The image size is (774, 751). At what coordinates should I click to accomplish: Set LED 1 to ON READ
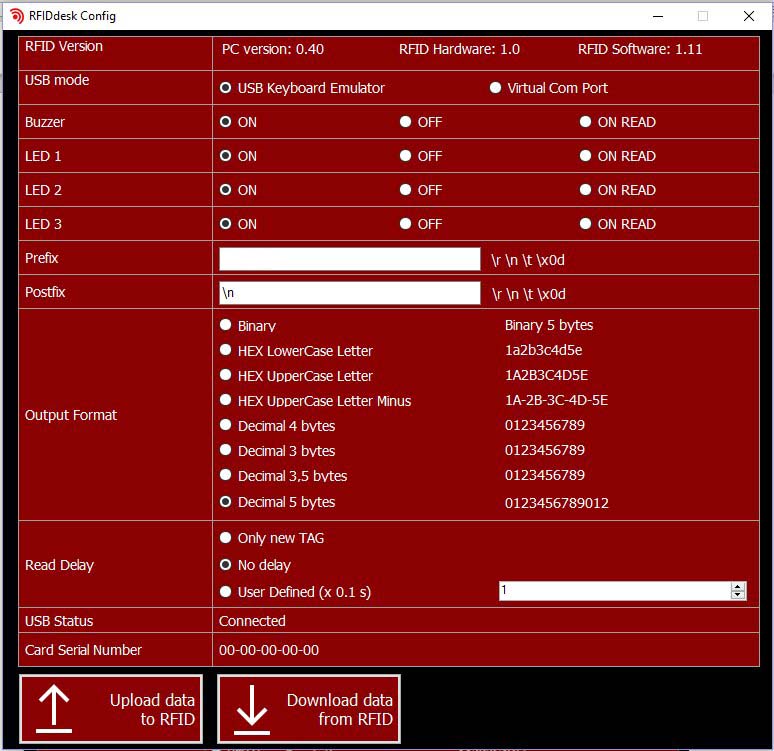click(585, 156)
